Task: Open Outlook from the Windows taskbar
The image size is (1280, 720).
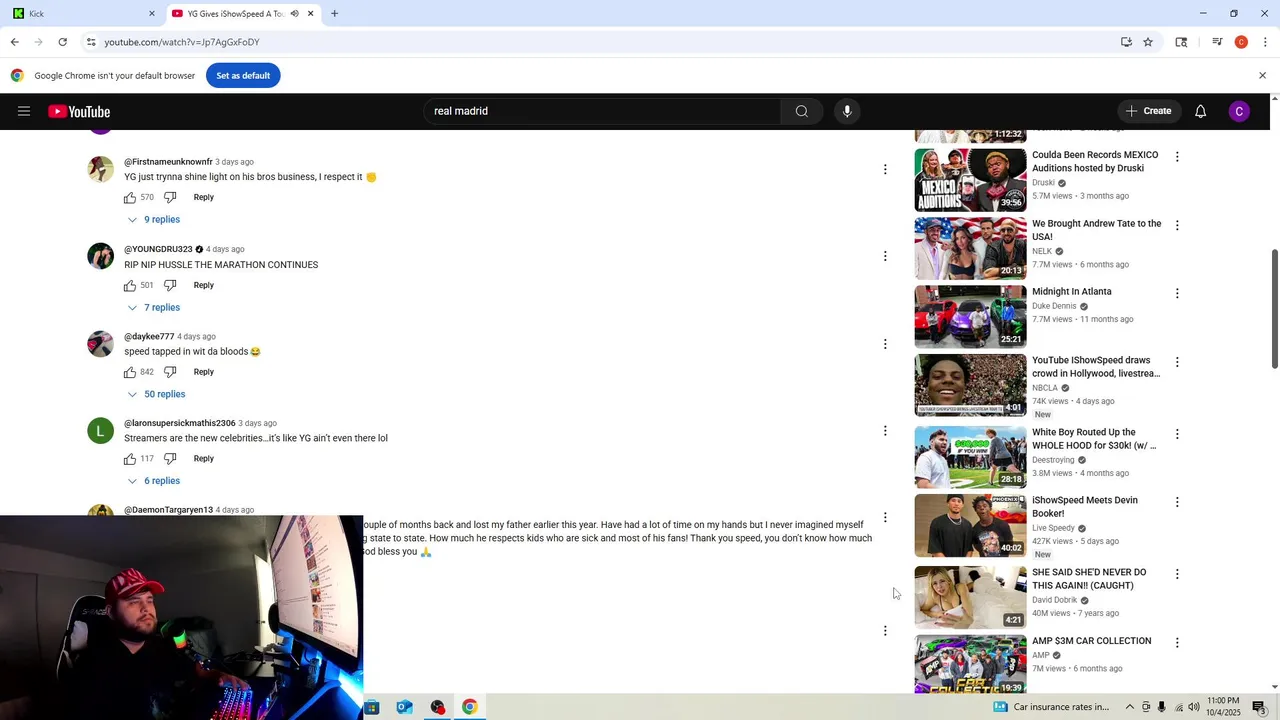Action: click(x=404, y=707)
